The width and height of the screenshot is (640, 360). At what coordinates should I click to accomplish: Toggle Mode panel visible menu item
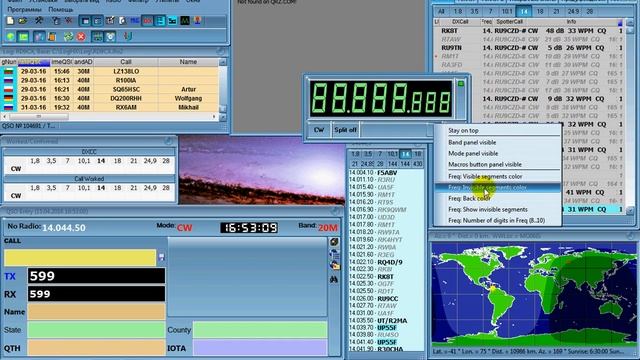[x=473, y=153]
